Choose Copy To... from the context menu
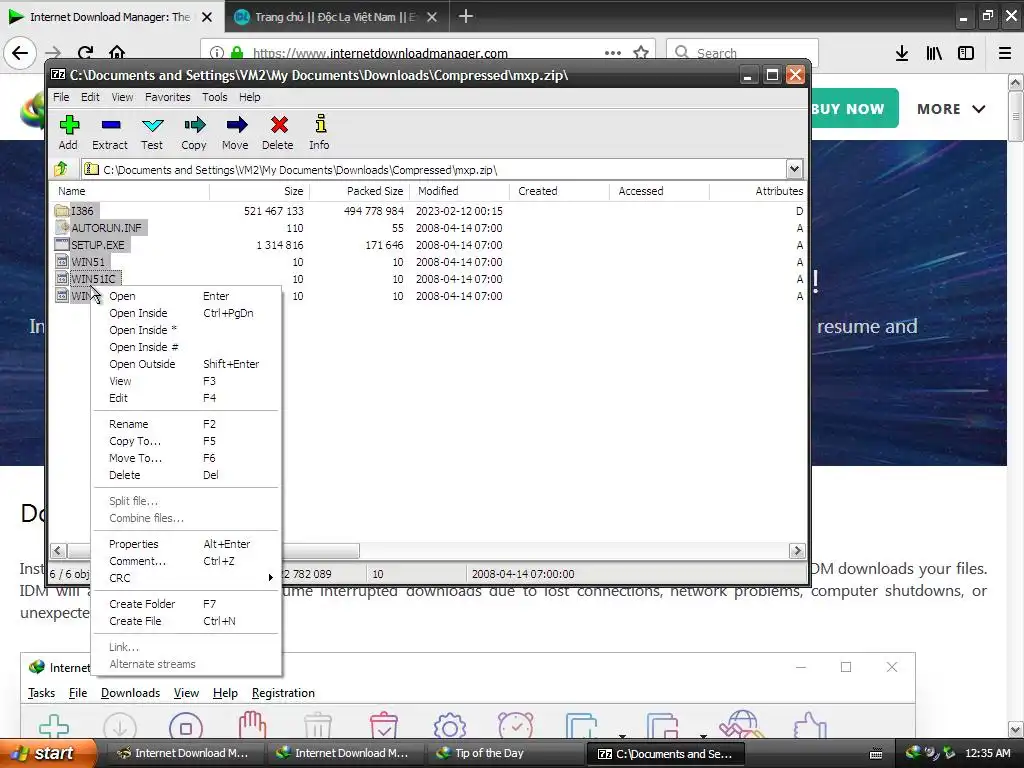Image resolution: width=1024 pixels, height=768 pixels. (186, 441)
